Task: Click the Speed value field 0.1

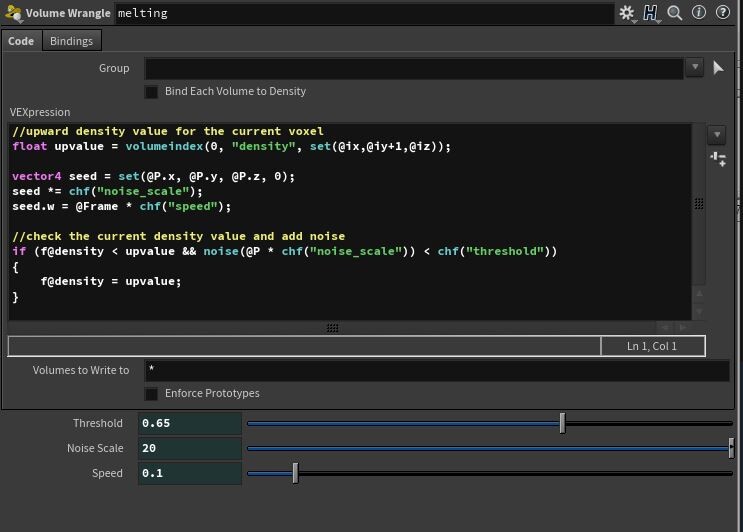Action: (x=190, y=473)
